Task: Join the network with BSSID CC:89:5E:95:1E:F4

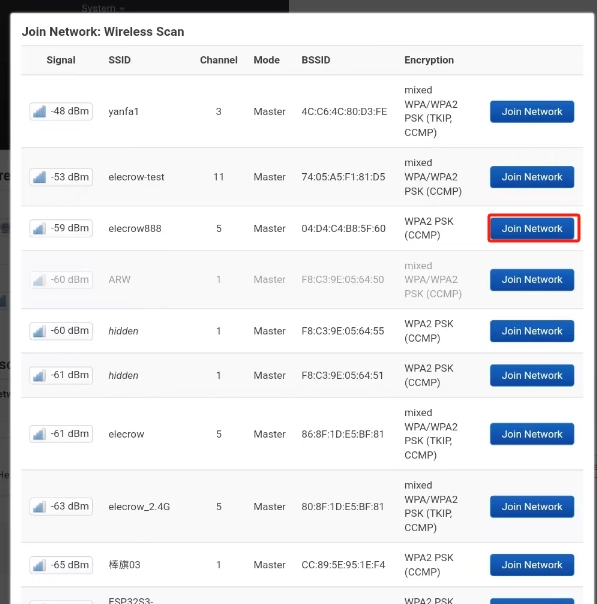Action: (532, 565)
